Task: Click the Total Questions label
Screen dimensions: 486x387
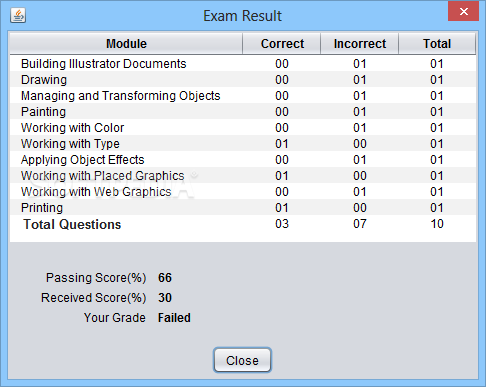Action: tap(72, 224)
